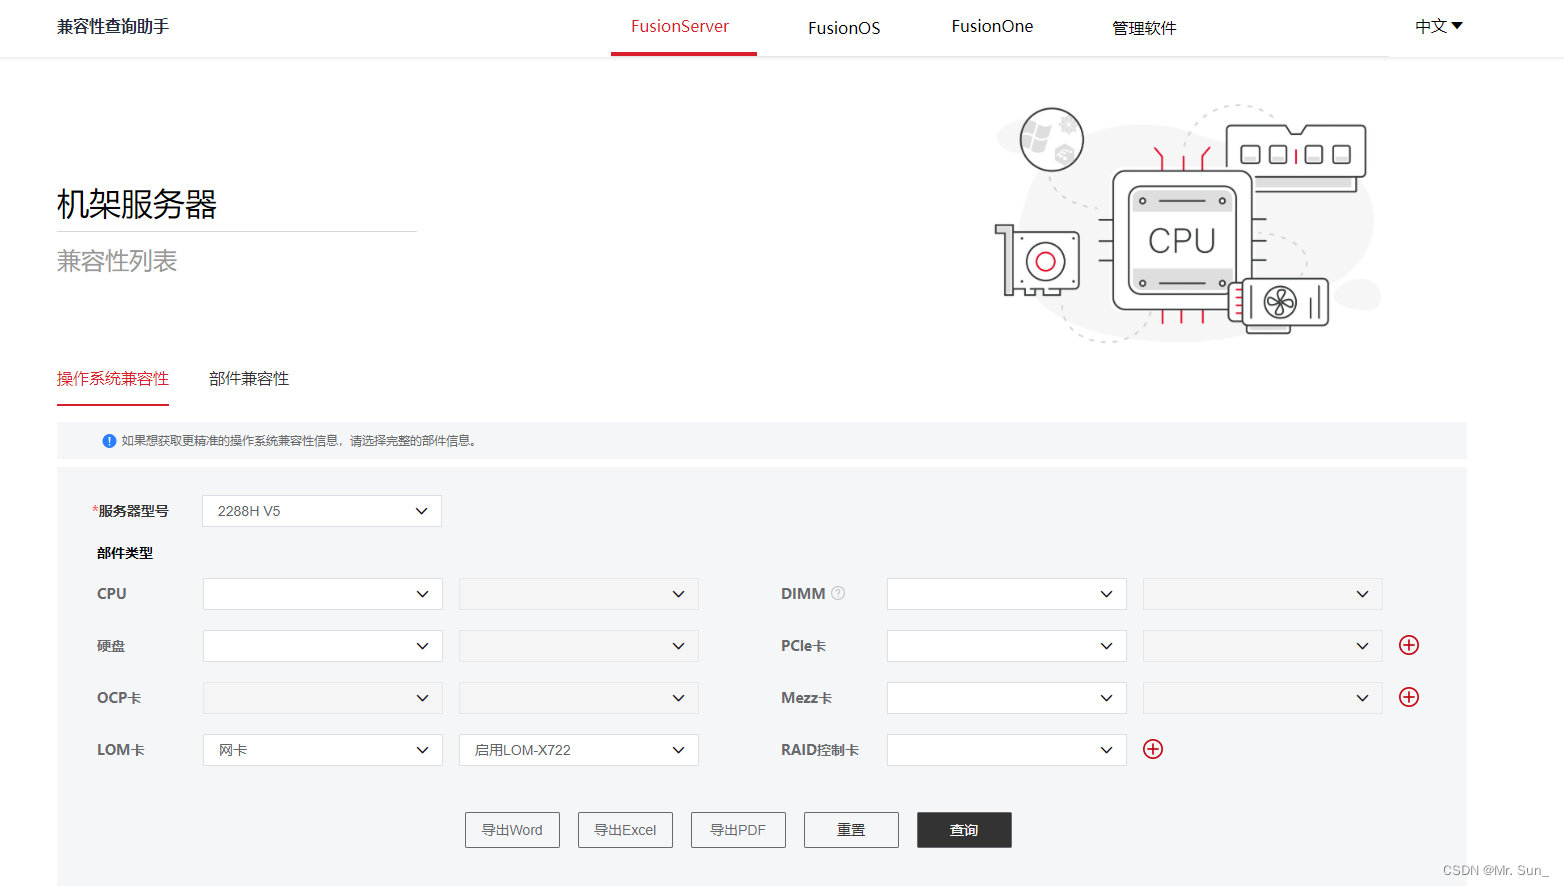Screen dimensions: 1564x886
Task: Open the 服务器型号 2288H V5 dropdown
Action: coord(322,511)
